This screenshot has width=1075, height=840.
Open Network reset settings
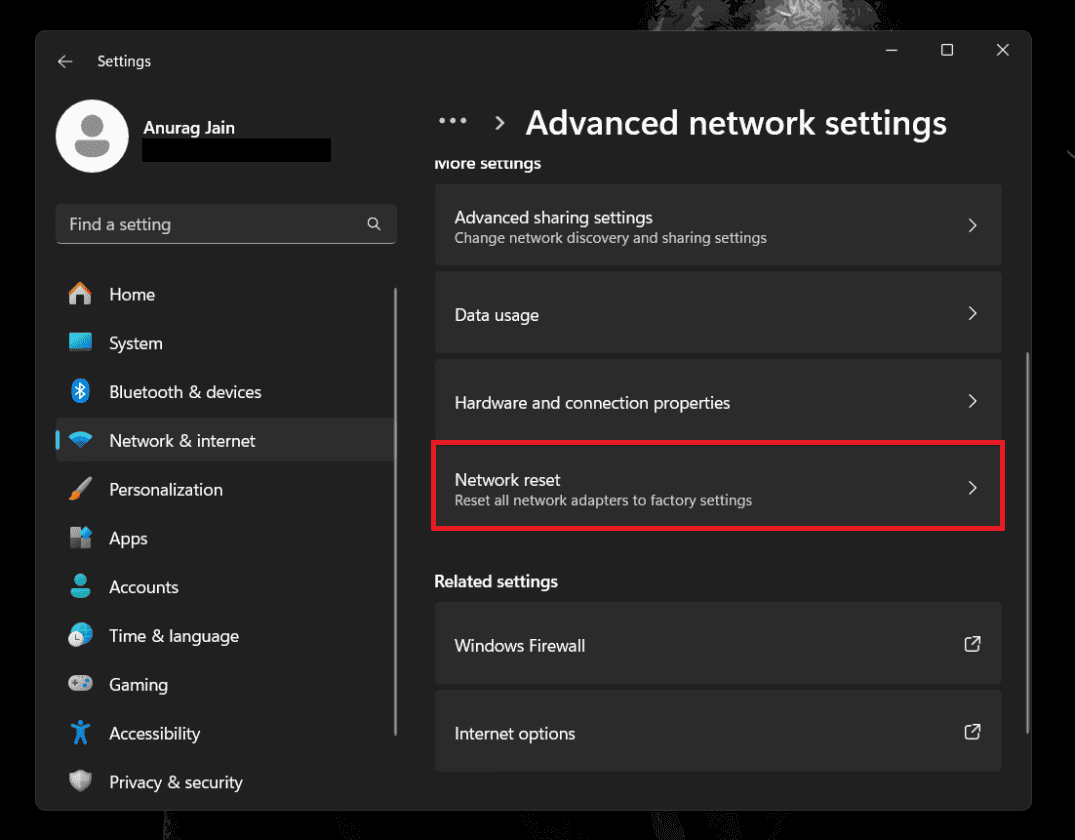coord(718,486)
